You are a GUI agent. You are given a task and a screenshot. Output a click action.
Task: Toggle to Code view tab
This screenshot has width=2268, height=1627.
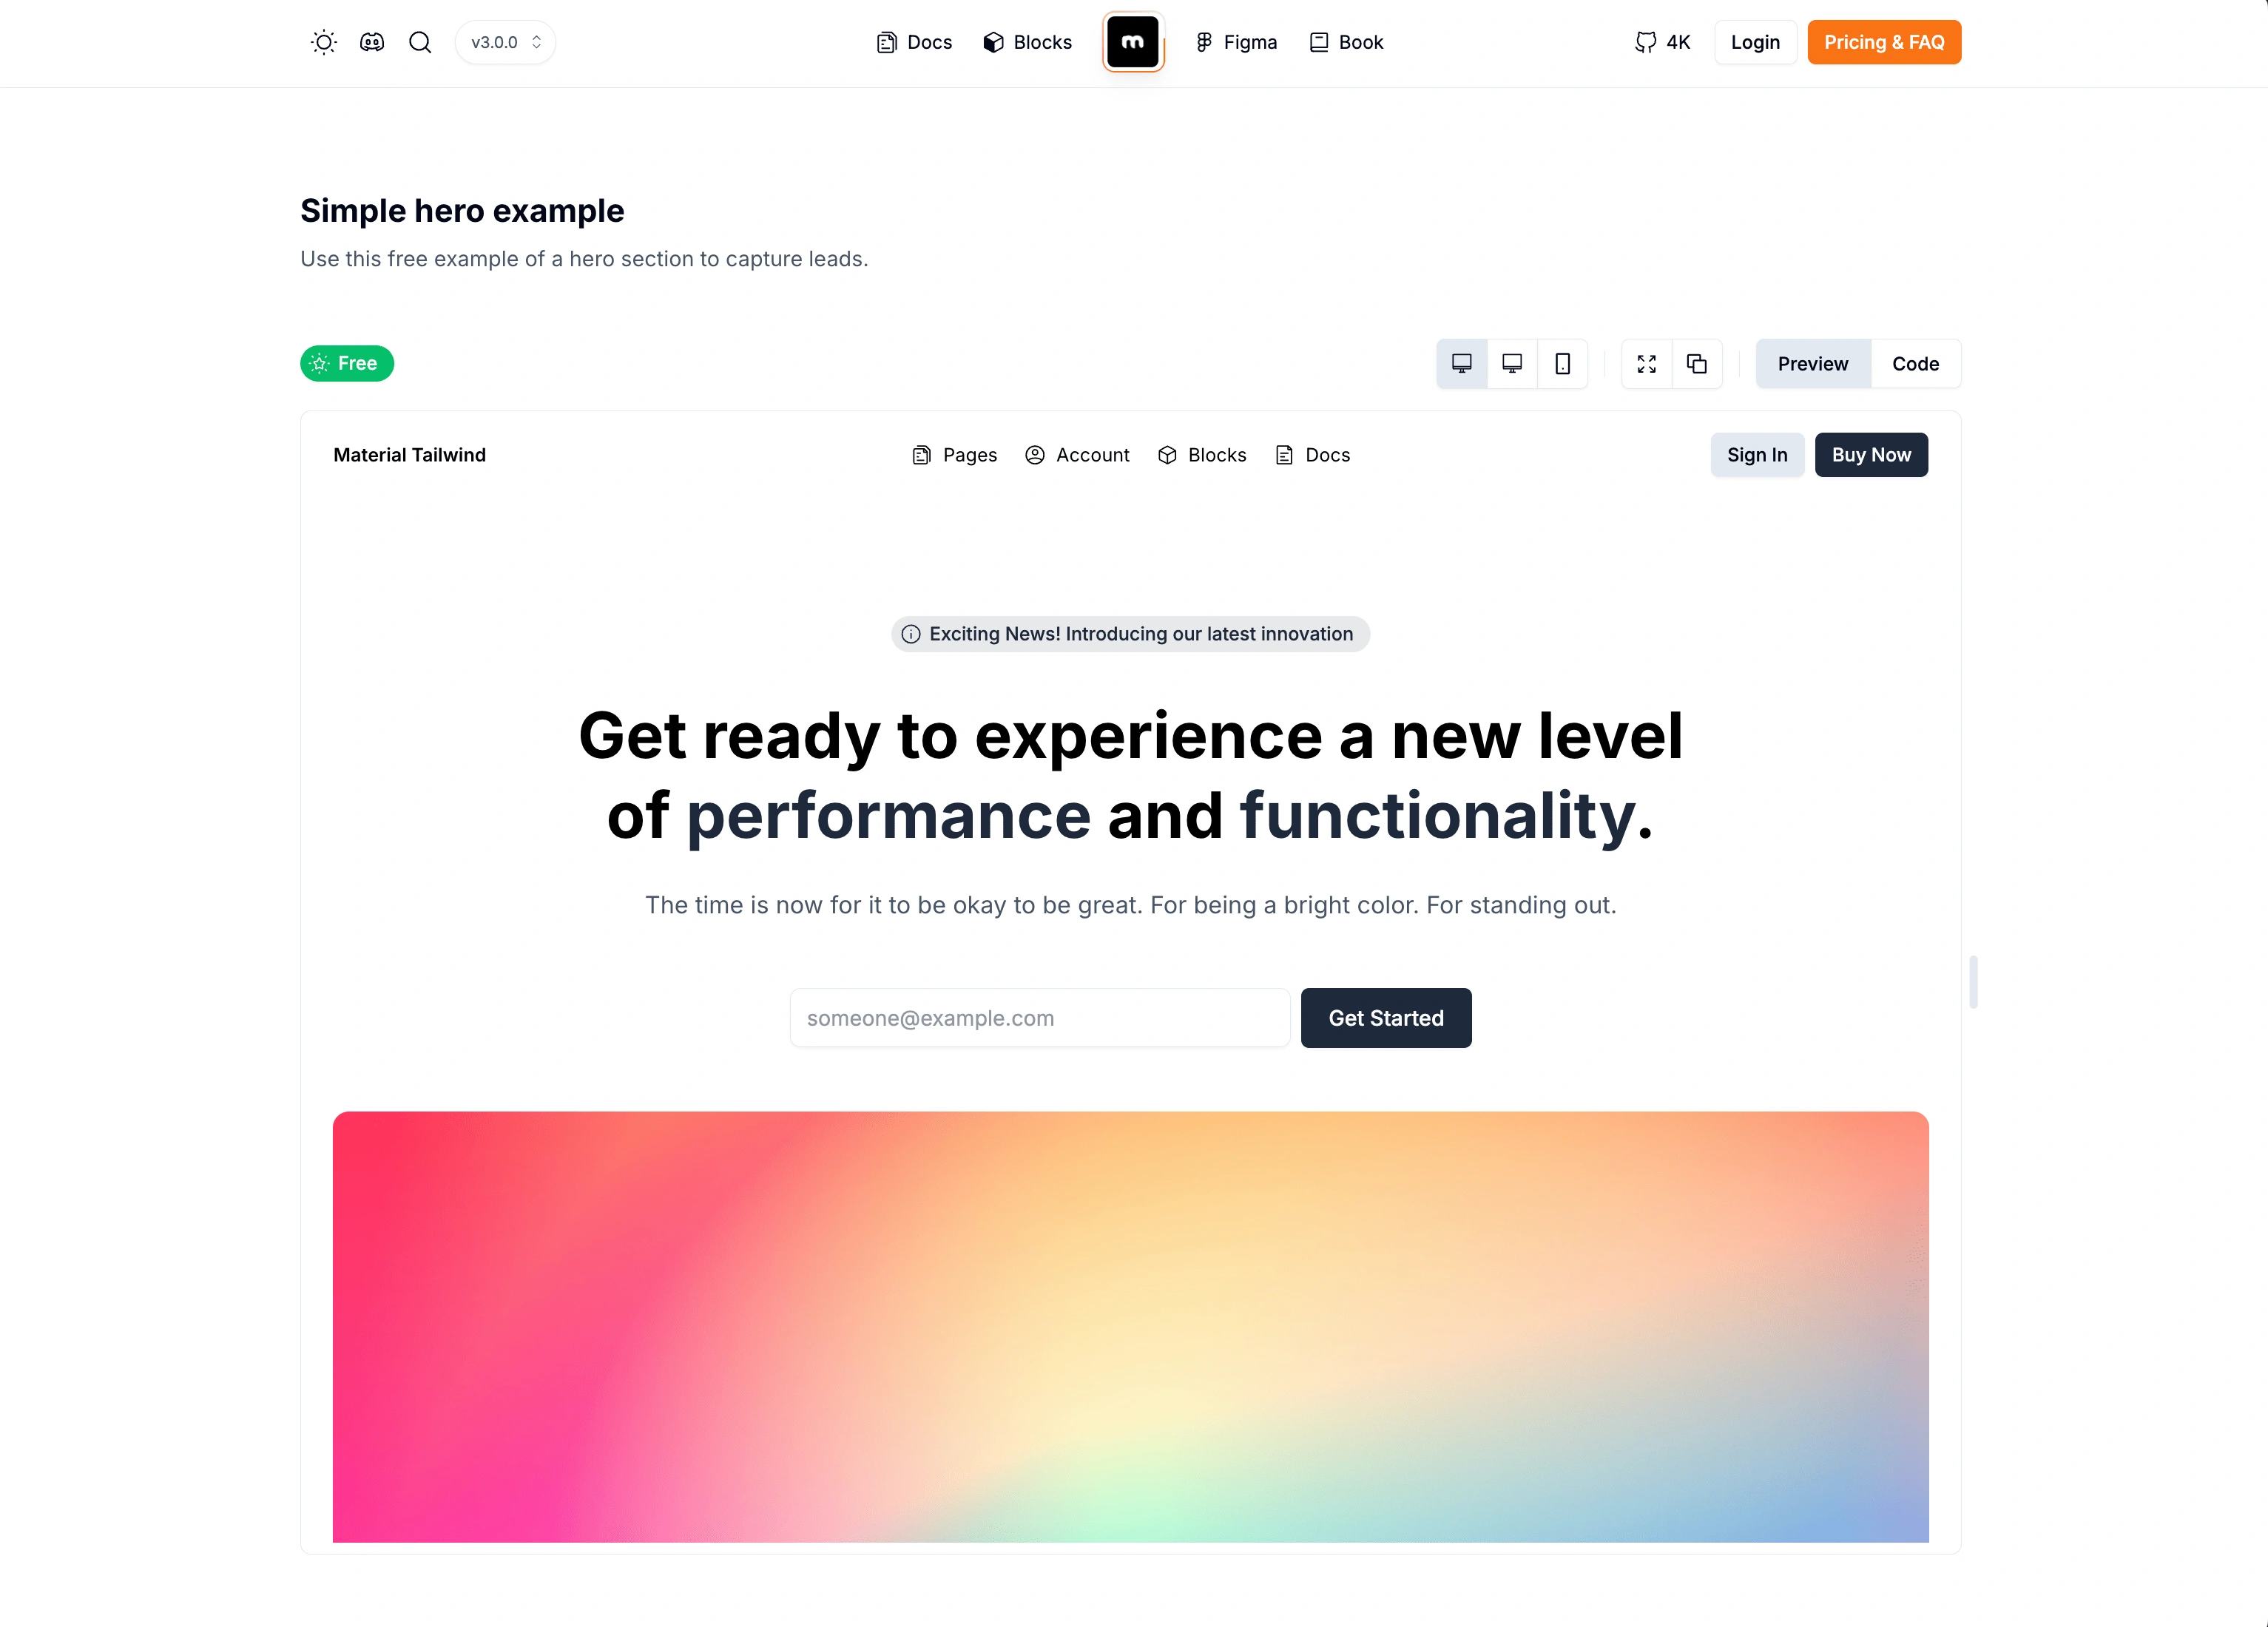pyautogui.click(x=1916, y=362)
